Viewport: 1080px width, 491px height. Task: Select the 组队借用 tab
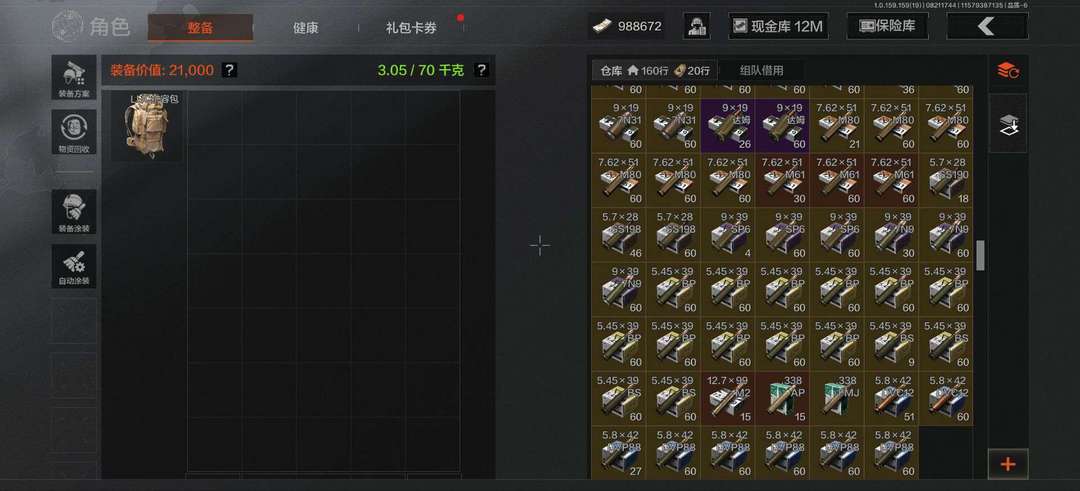click(x=761, y=70)
